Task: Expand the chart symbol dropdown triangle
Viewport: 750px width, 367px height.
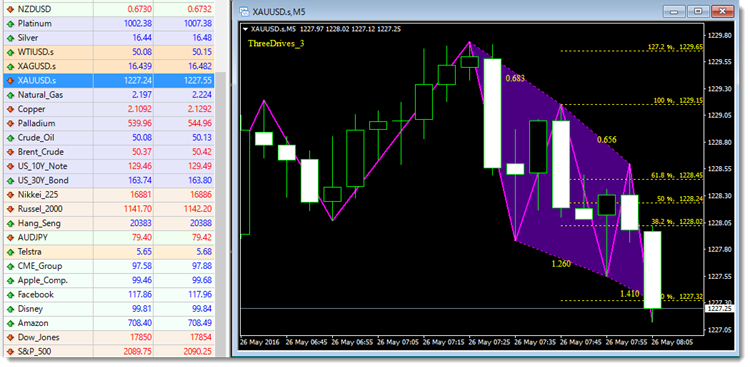Action: pyautogui.click(x=245, y=29)
